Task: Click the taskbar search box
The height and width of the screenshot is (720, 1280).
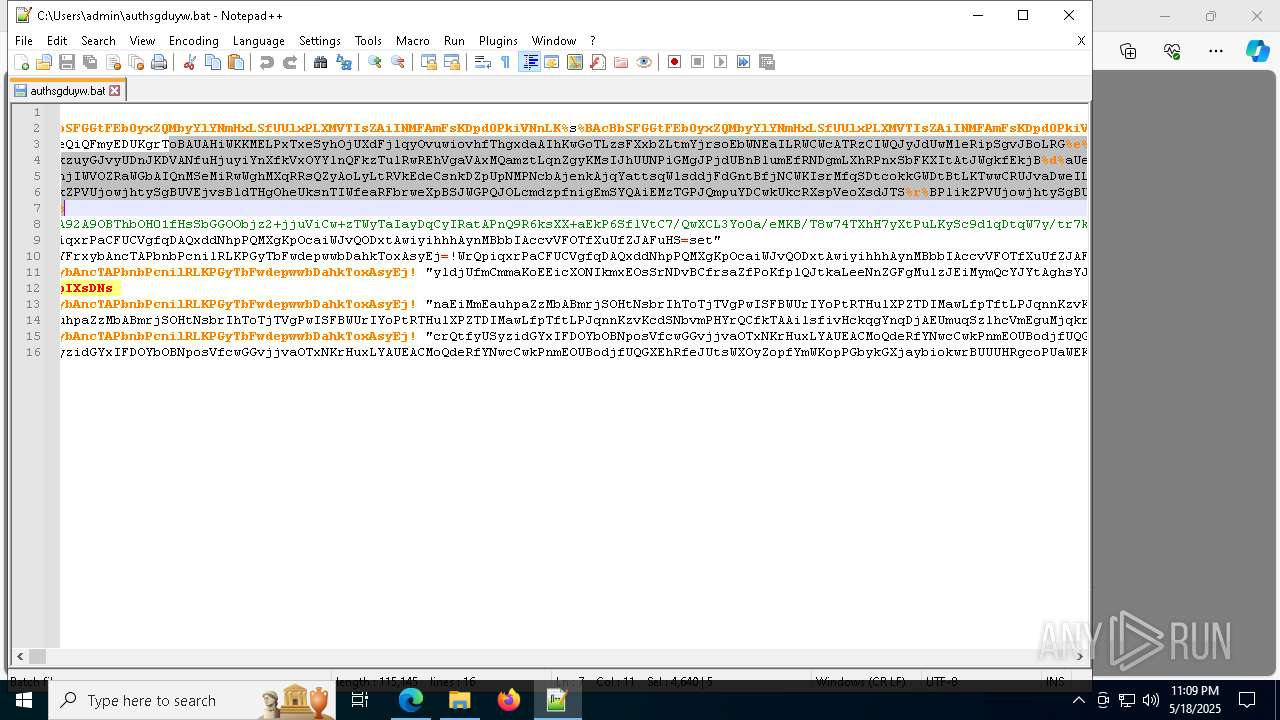Action: pyautogui.click(x=193, y=700)
